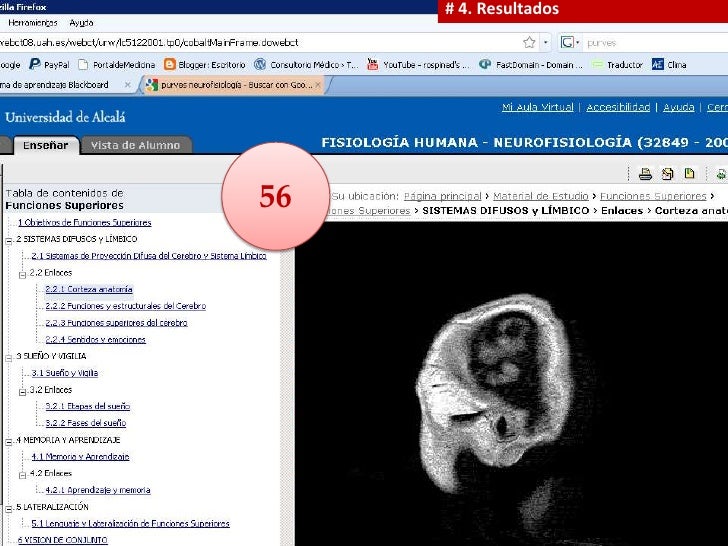
Task: Click the WordPress Consultorio Médico bookmark icon
Action: pos(260,65)
